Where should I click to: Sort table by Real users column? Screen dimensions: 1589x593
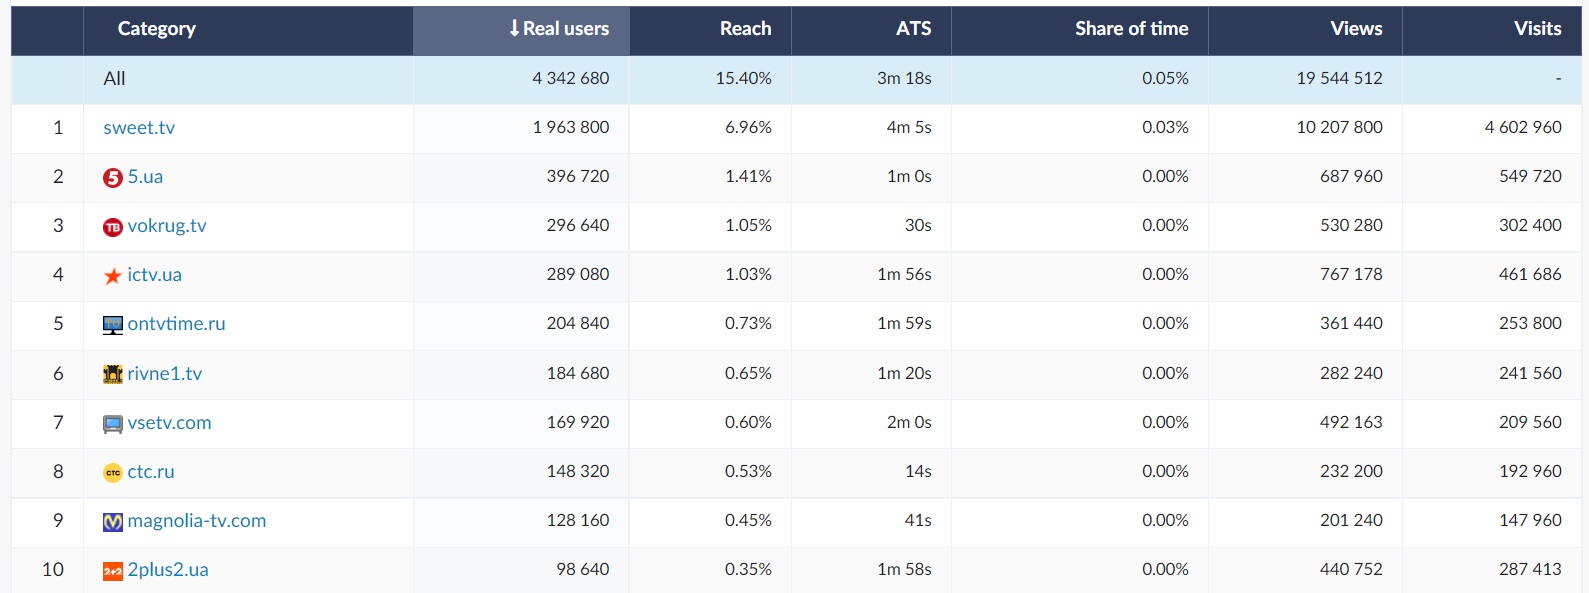559,29
